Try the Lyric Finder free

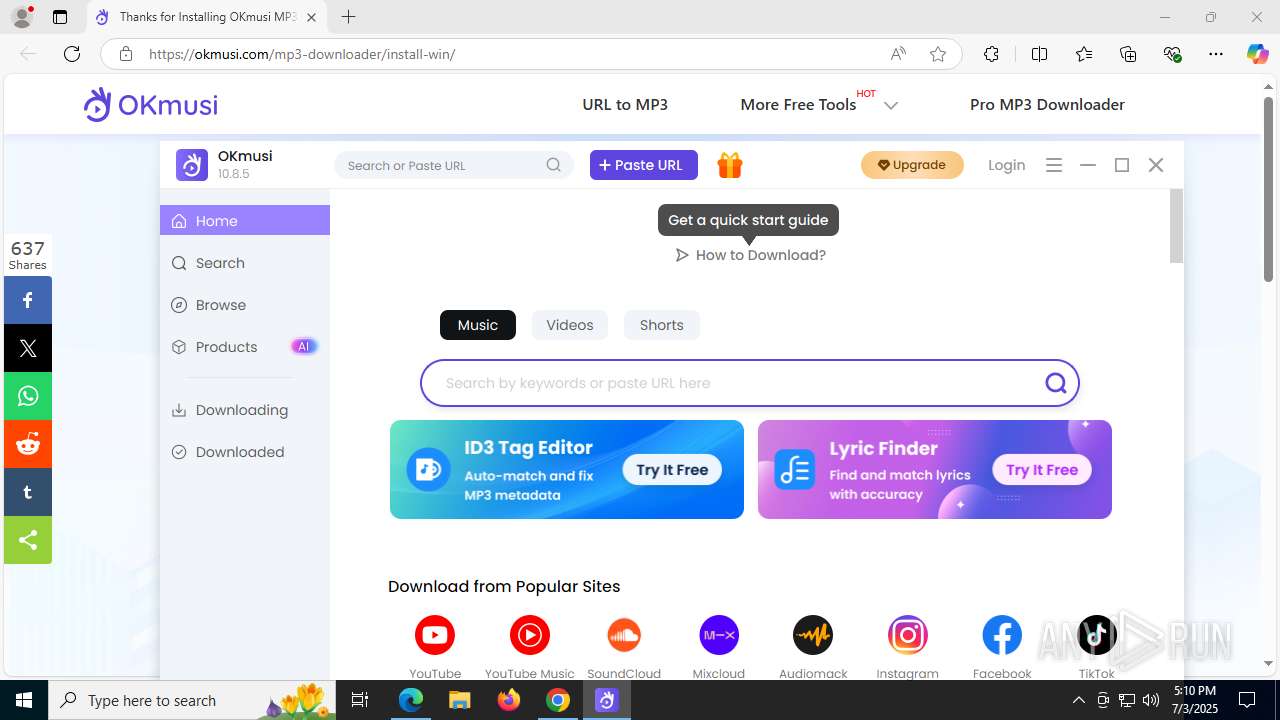coord(1042,470)
